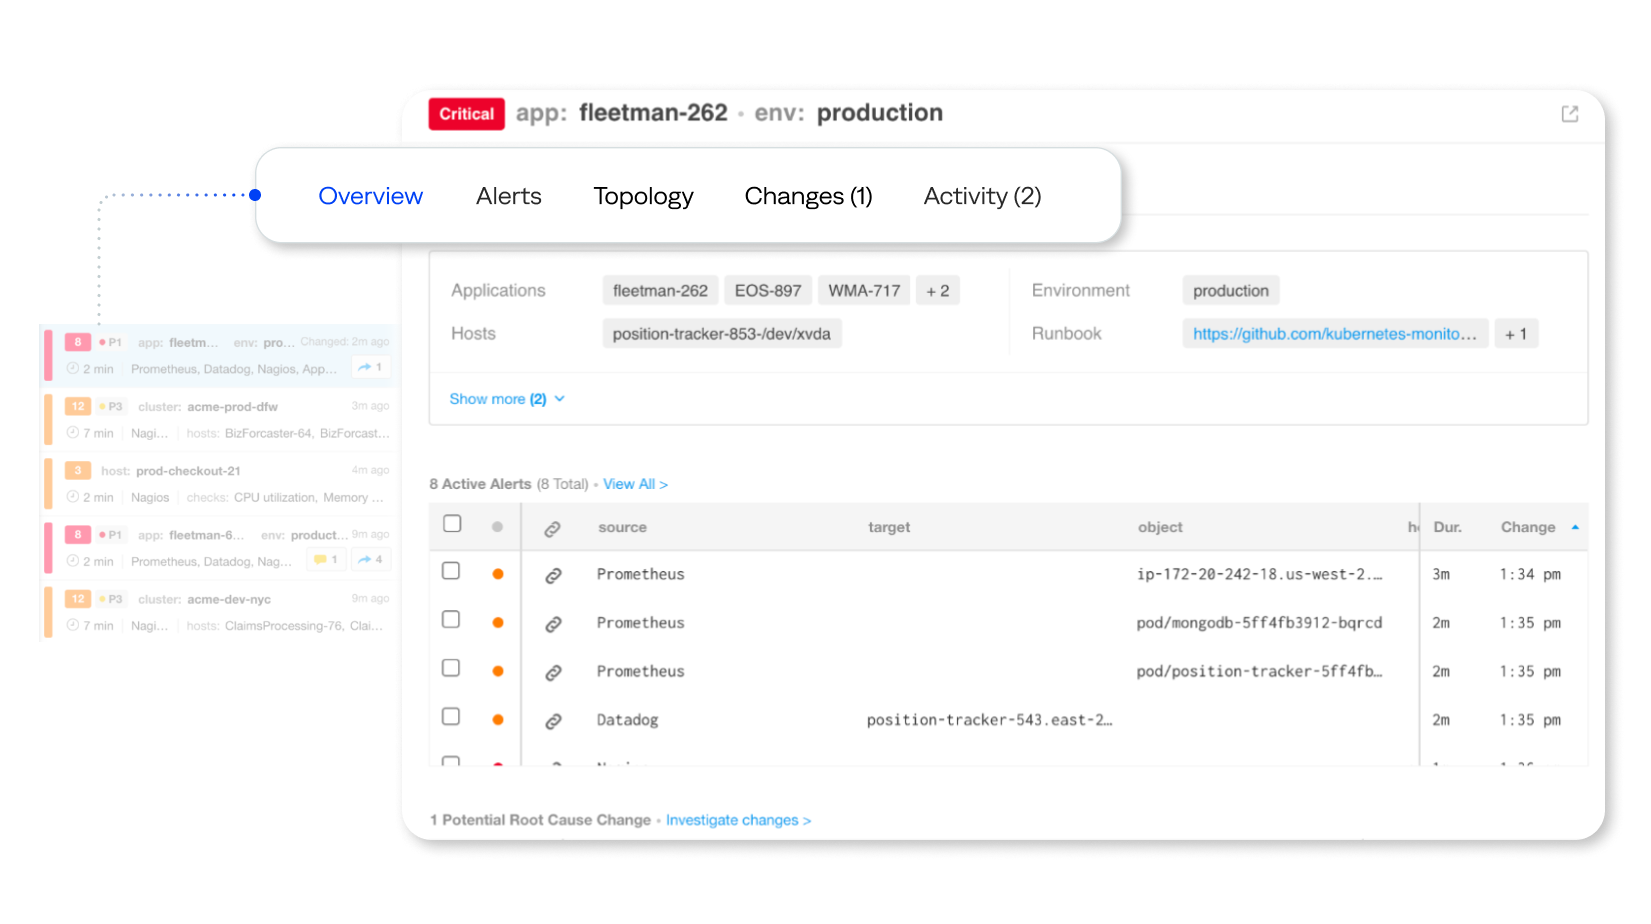
Task: Click the Critical severity badge
Action: point(466,114)
